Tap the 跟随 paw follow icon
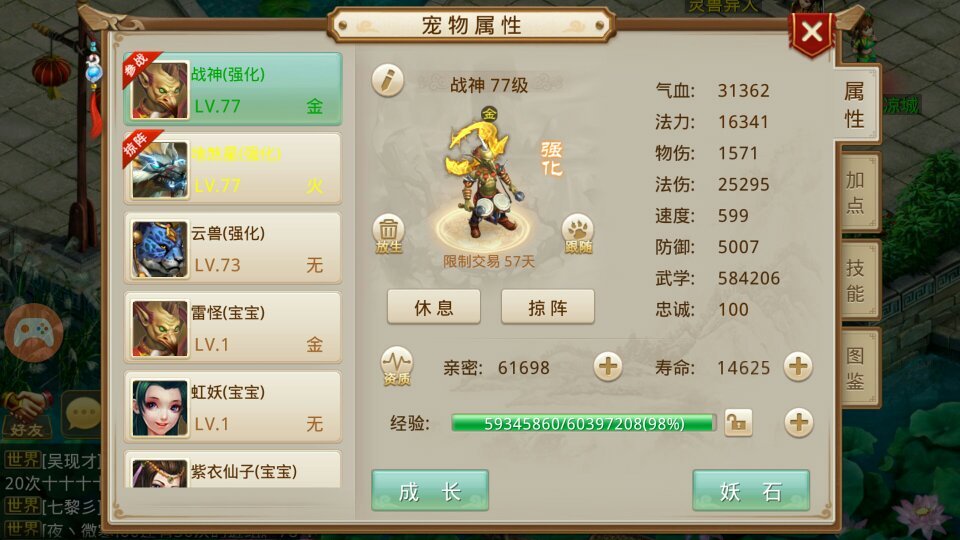Viewport: 960px width, 540px height. pos(578,234)
